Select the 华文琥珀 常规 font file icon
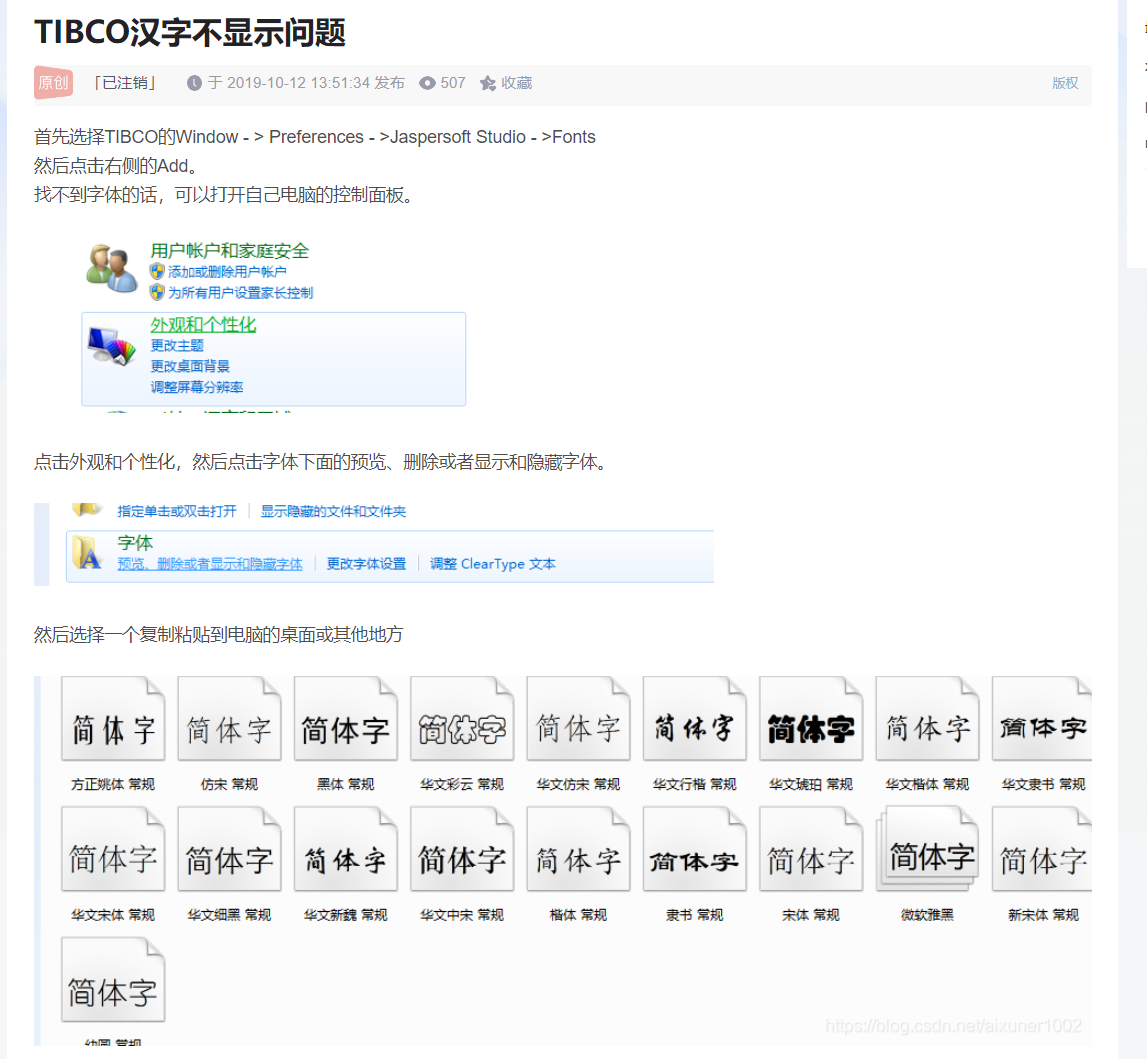The height and width of the screenshot is (1059, 1147). pos(811,719)
